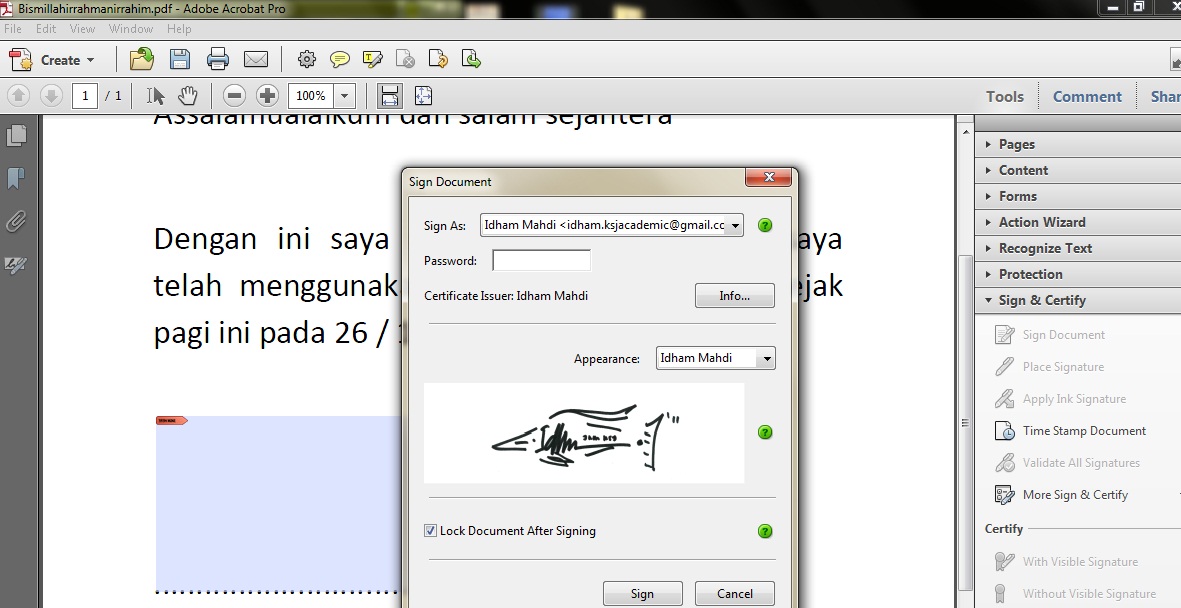This screenshot has height=608, width=1181.
Task: Expand the Protection panel
Action: pos(1078,274)
